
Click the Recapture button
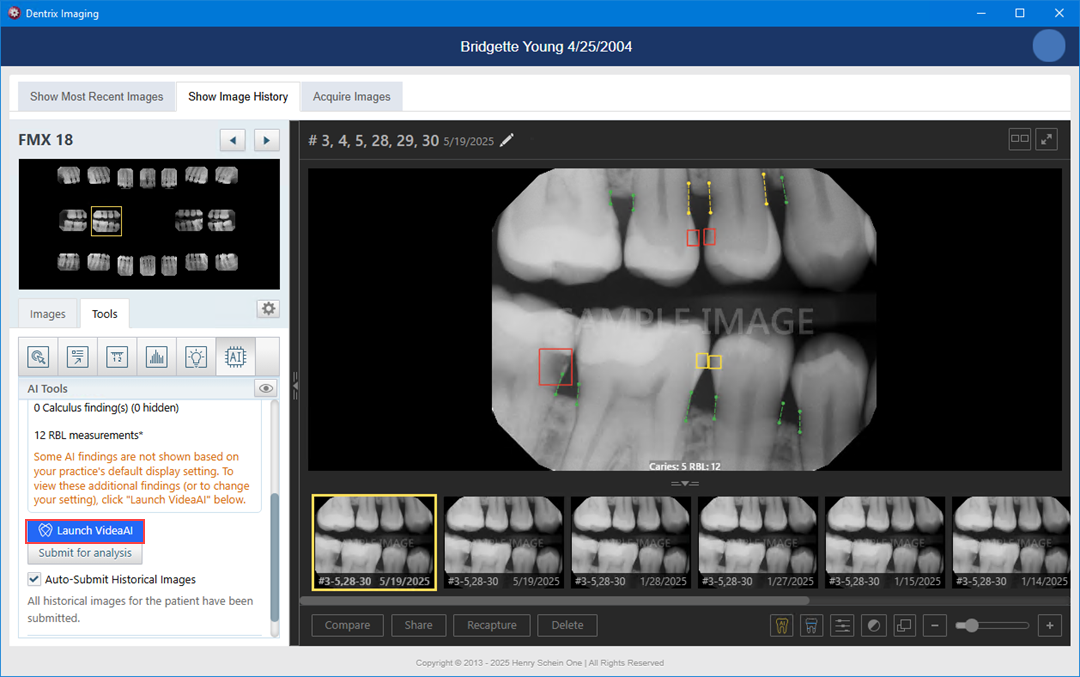[x=492, y=625]
